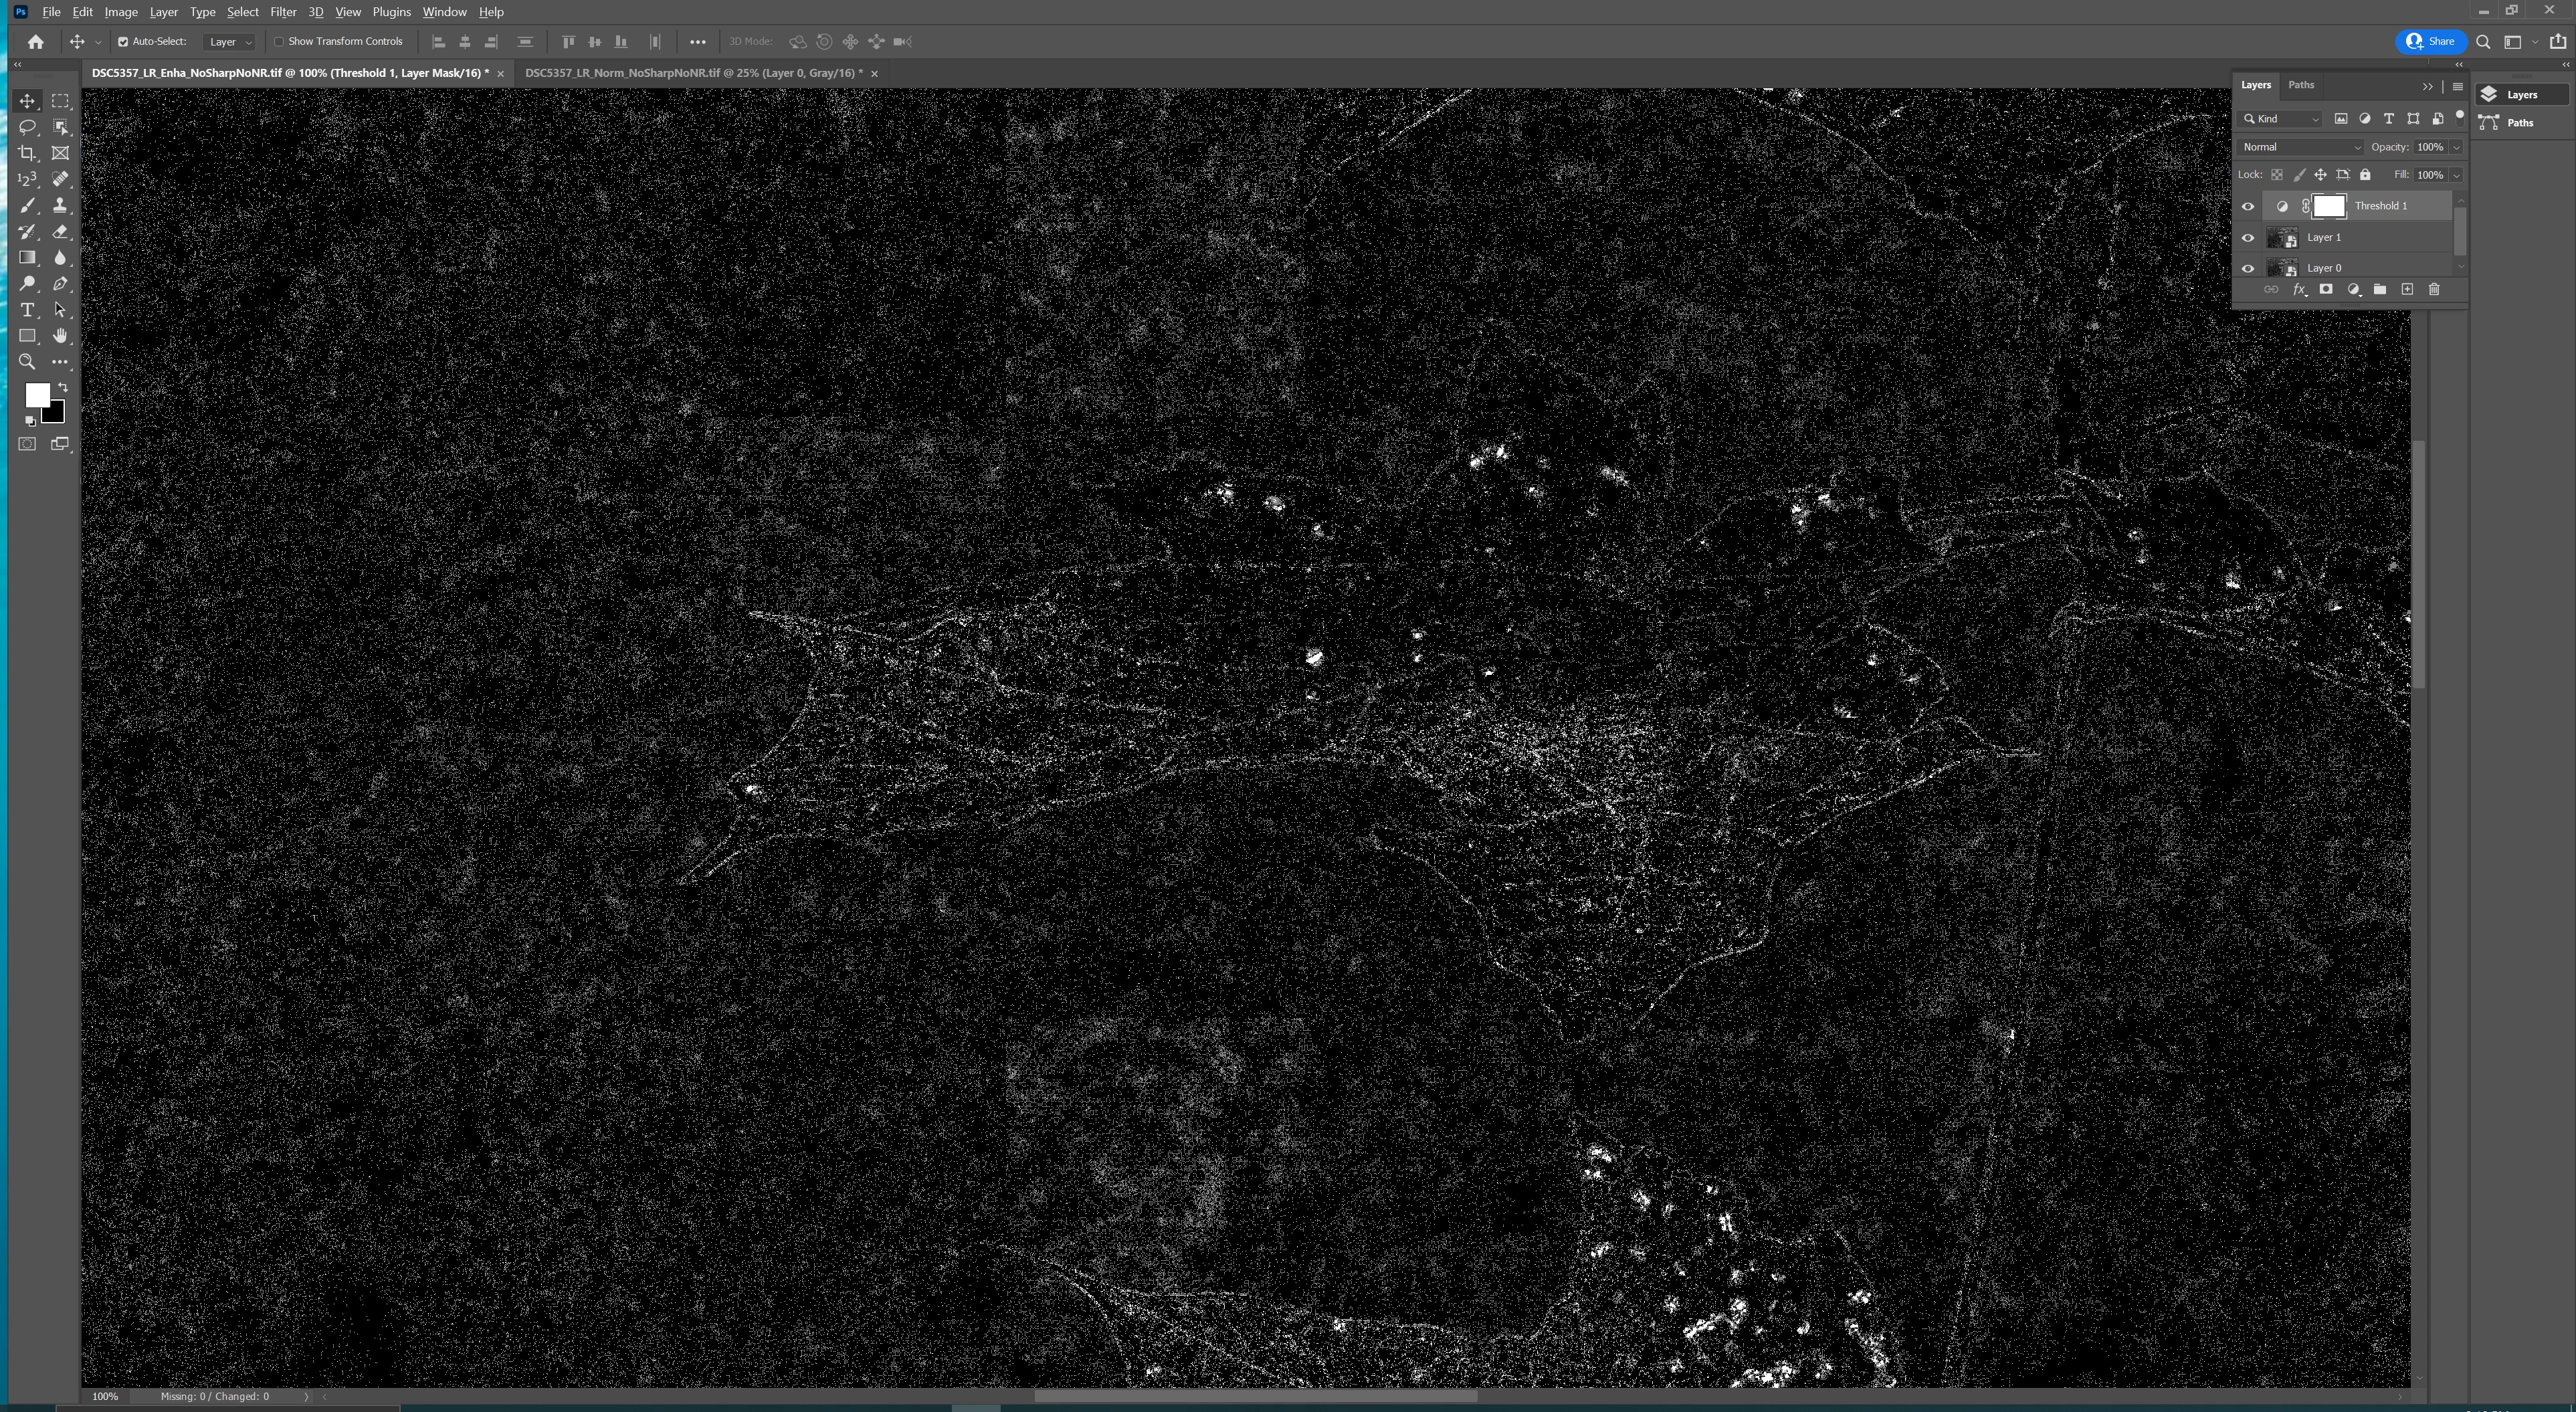
Task: Select the Crop tool
Action: pyautogui.click(x=27, y=153)
